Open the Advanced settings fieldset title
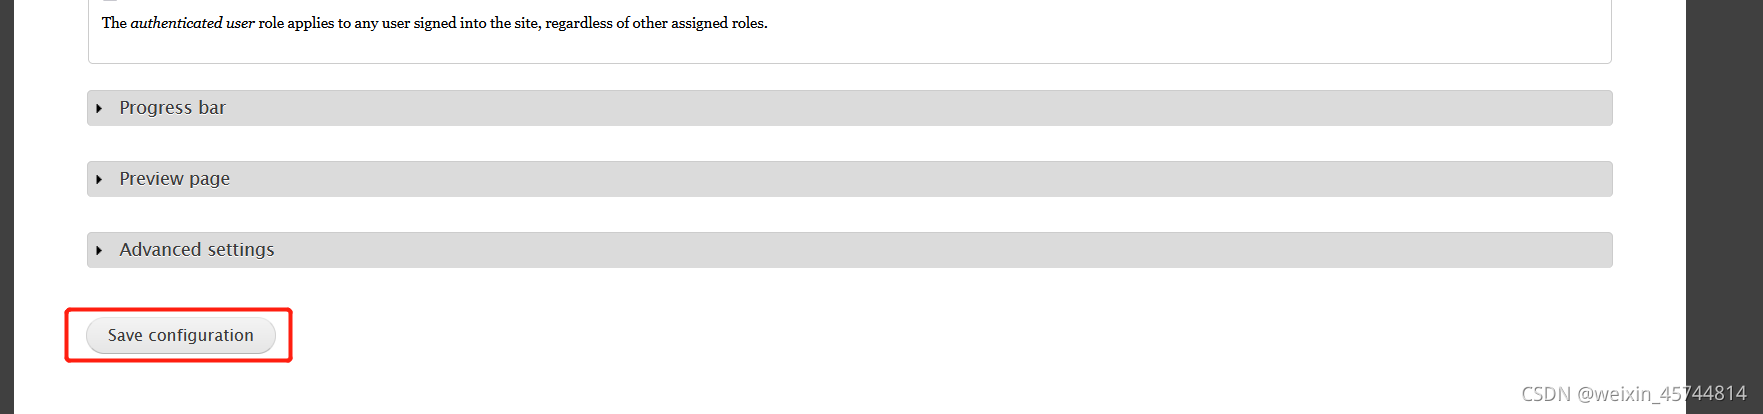 click(x=196, y=250)
